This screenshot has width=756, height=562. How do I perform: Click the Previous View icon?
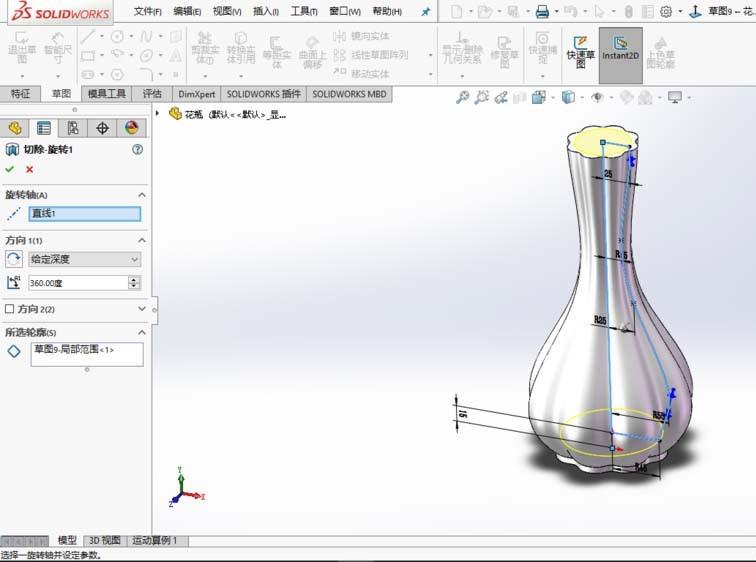[x=501, y=98]
